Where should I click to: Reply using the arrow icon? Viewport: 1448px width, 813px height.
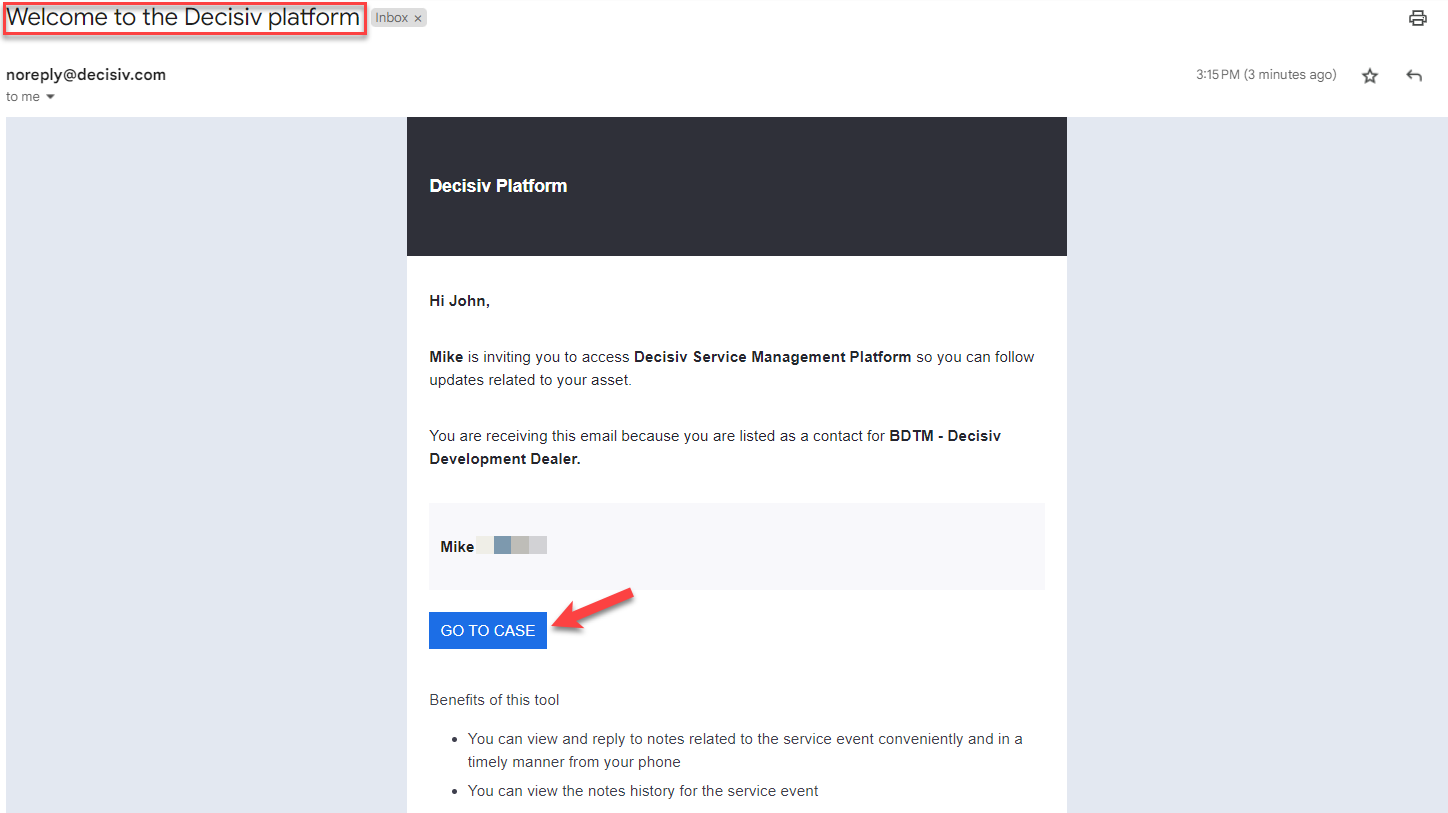[x=1414, y=76]
